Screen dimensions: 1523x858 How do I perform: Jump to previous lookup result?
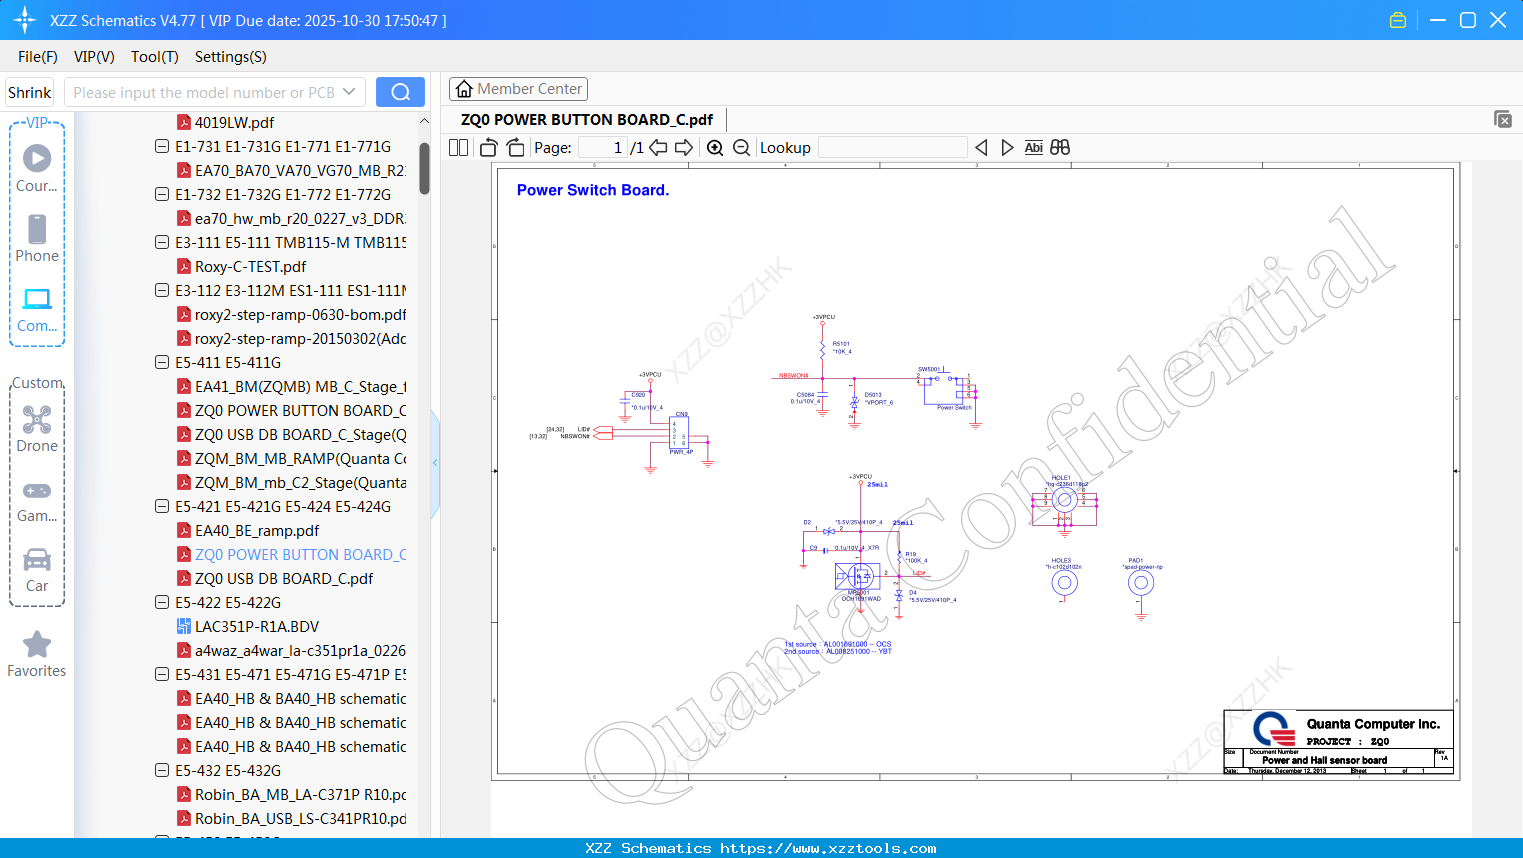click(981, 147)
